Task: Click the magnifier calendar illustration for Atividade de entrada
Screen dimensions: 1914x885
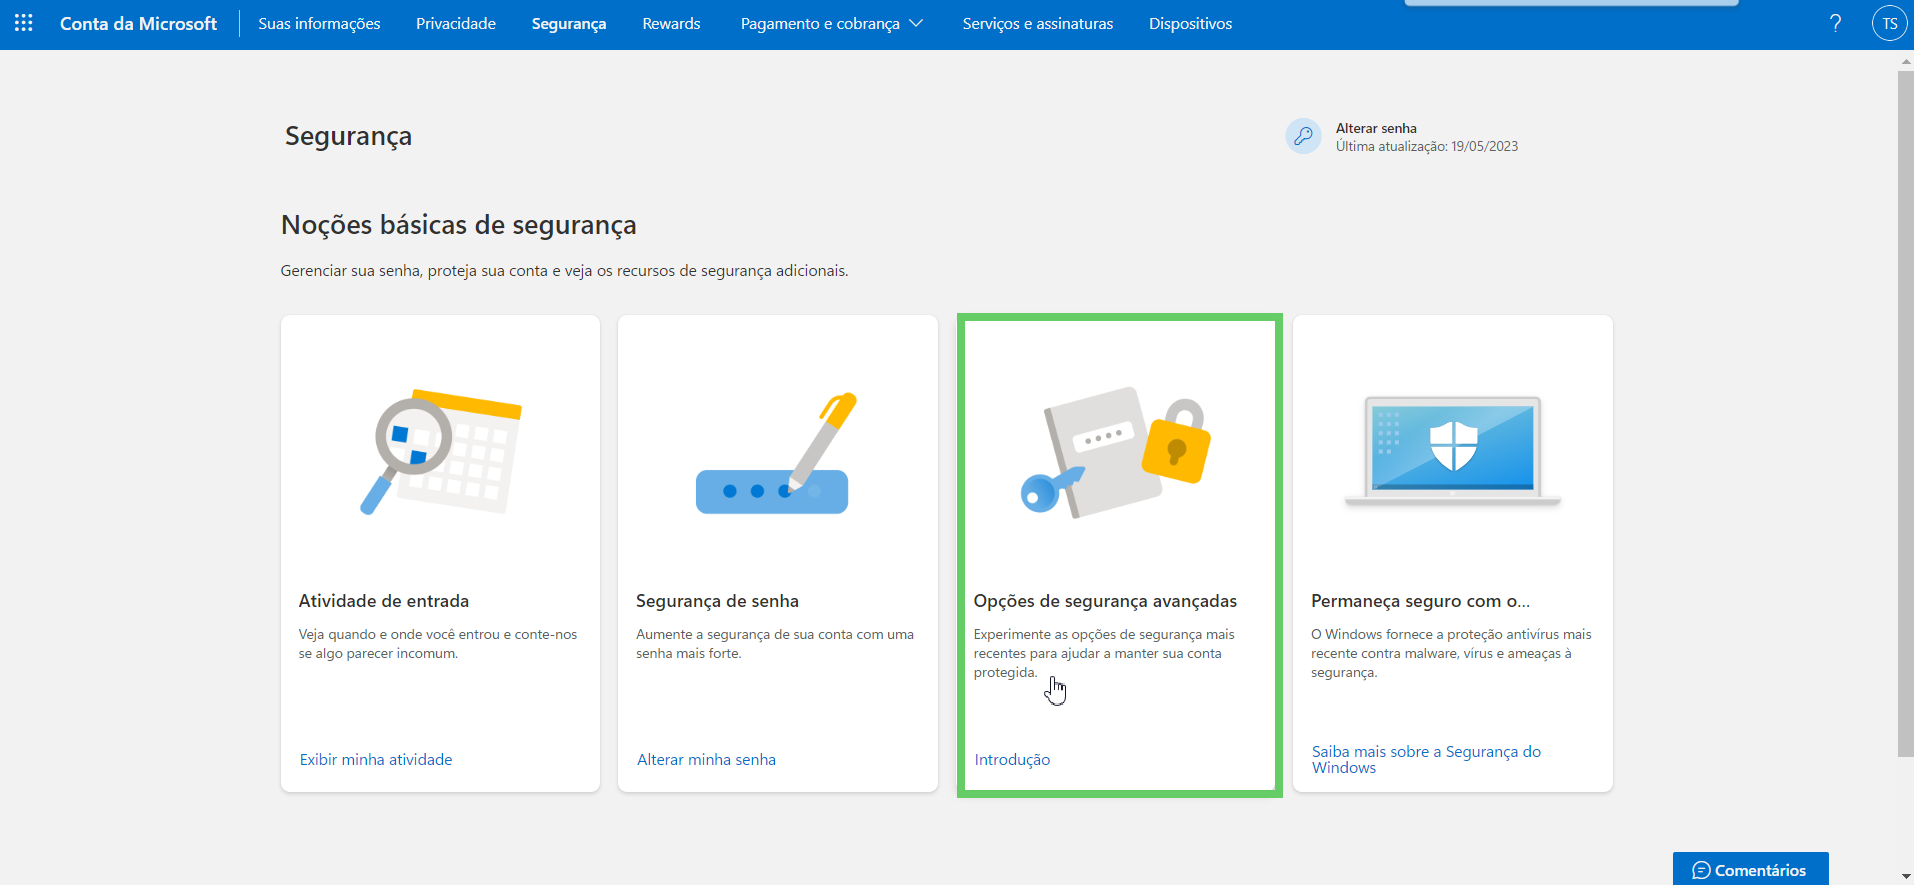Action: coord(441,452)
